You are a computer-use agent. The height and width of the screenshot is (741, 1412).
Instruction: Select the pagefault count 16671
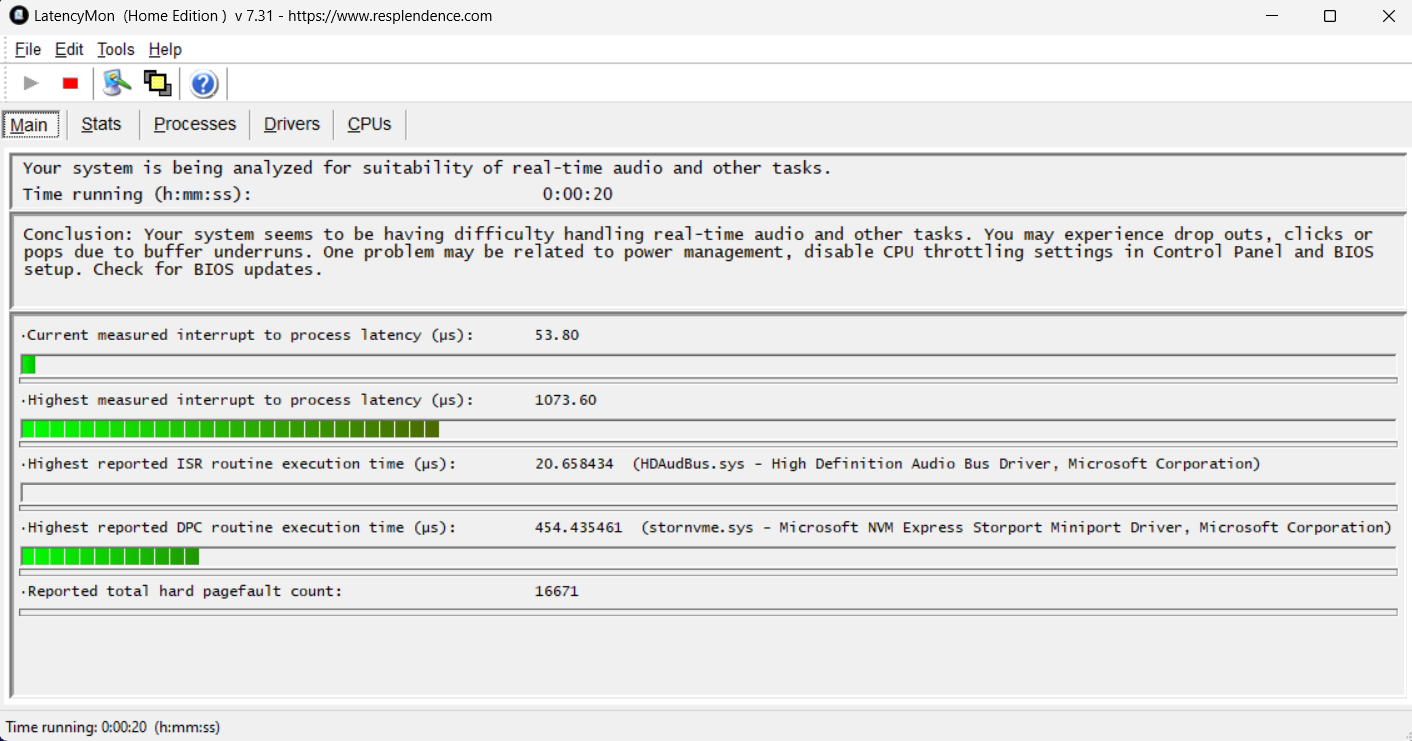pos(557,592)
